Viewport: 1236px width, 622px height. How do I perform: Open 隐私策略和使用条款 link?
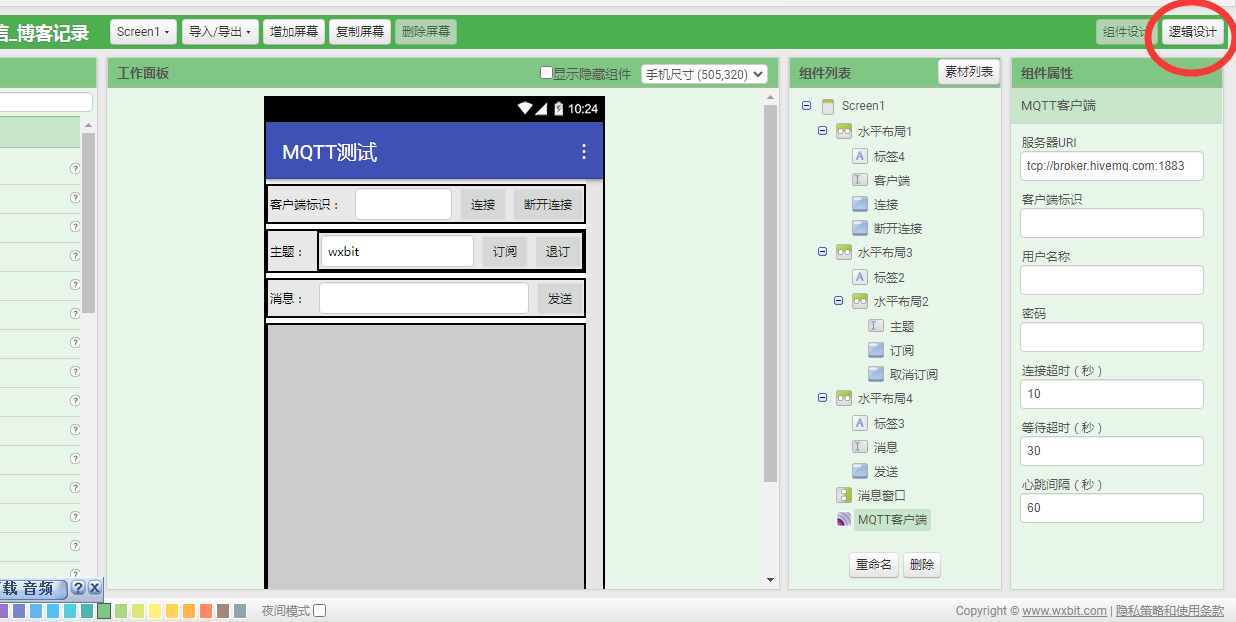click(x=1170, y=611)
